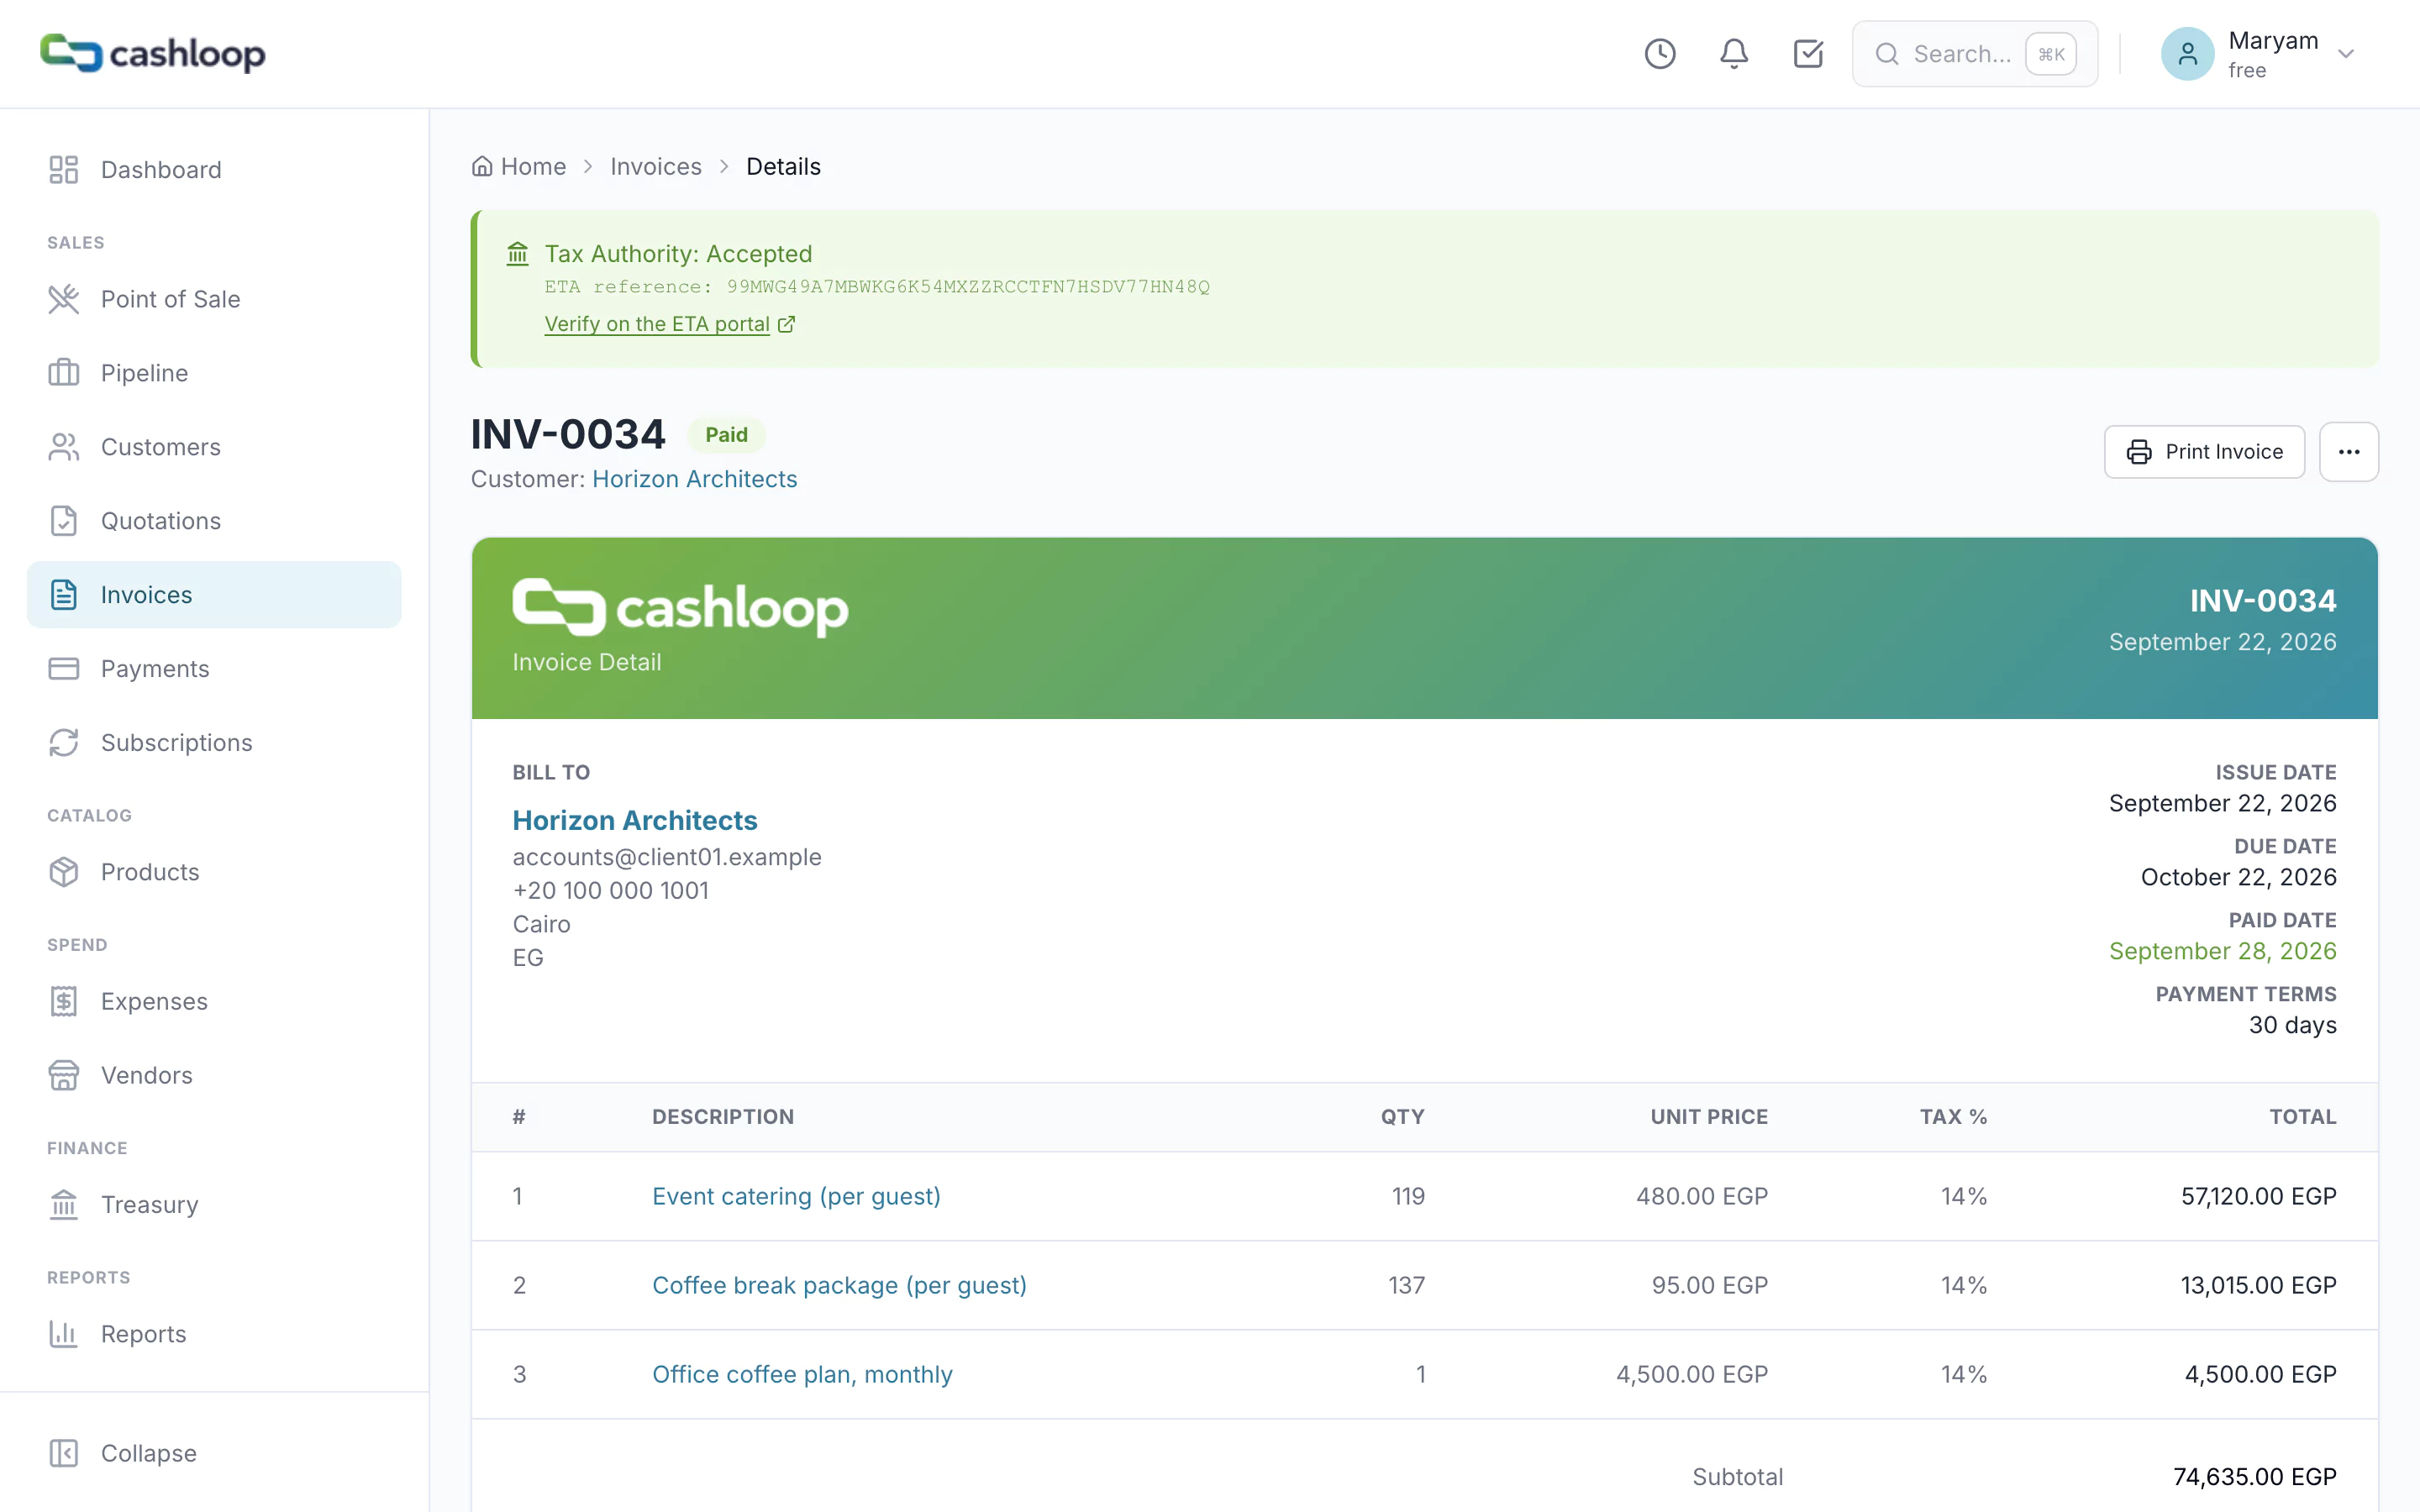The height and width of the screenshot is (1512, 2420).
Task: Click the 57,120.00 EGP total cell
Action: coord(2259,1196)
